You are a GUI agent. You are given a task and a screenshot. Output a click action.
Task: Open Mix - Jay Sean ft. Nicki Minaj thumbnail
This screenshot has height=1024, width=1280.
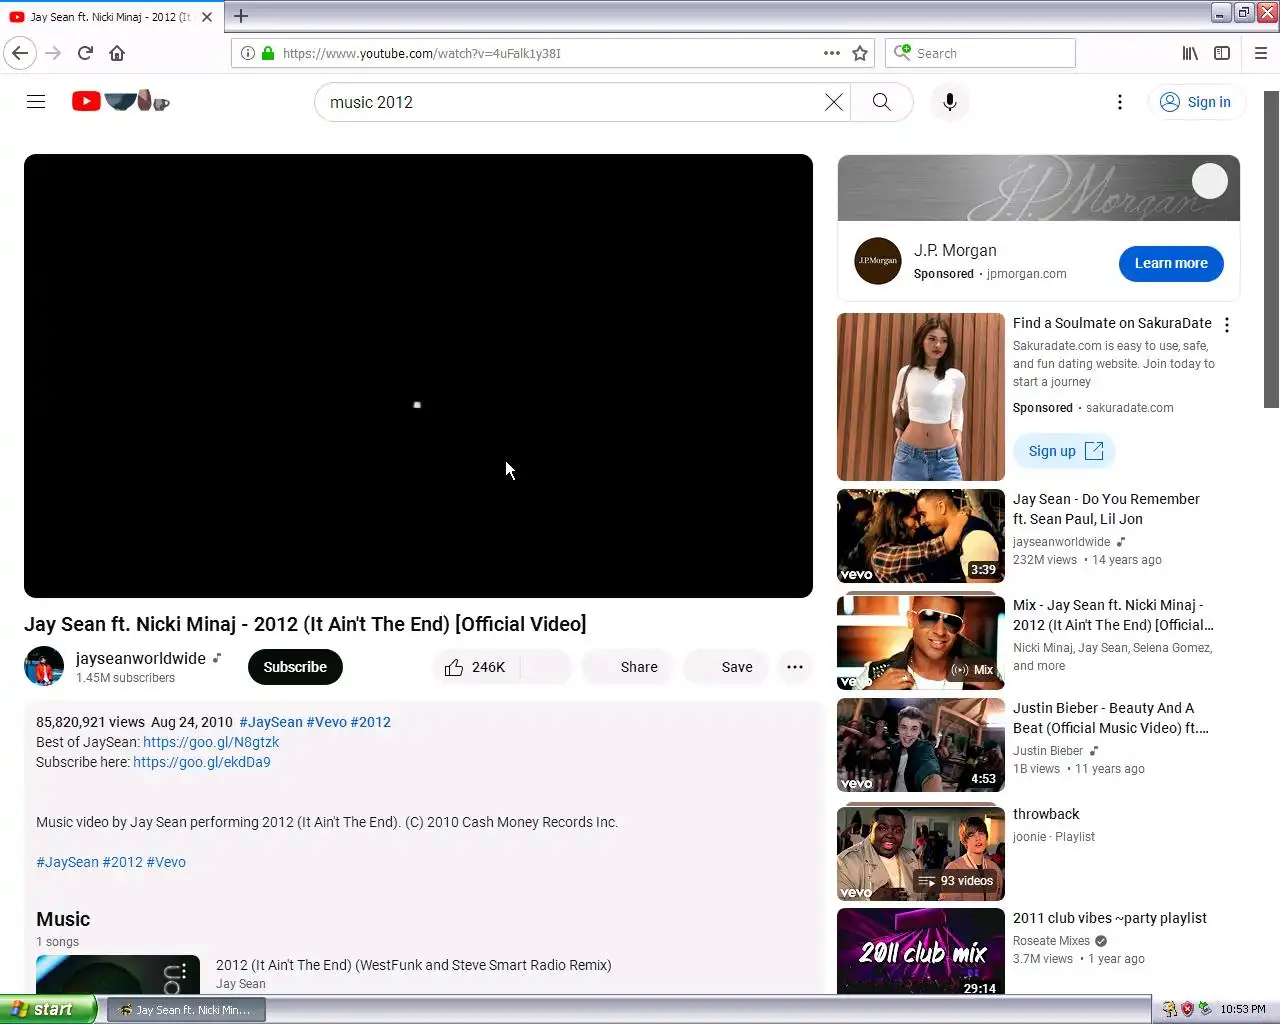tap(921, 643)
